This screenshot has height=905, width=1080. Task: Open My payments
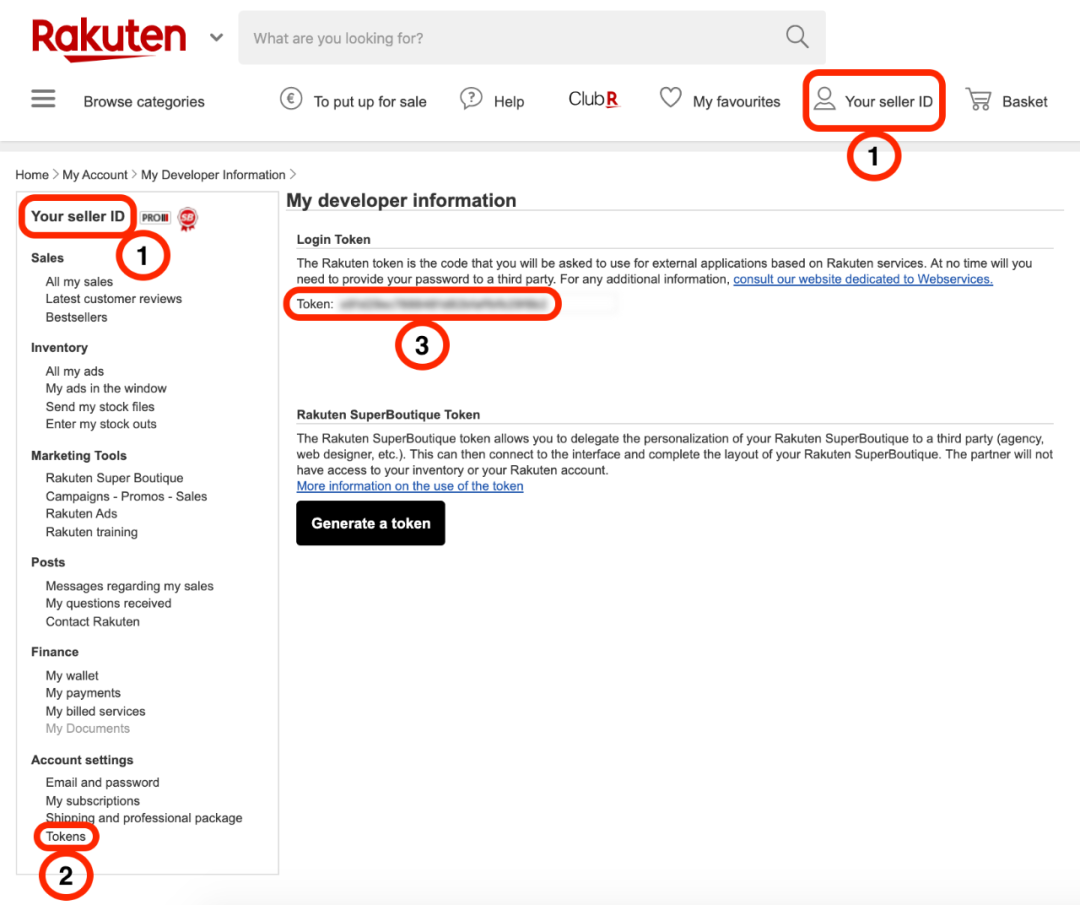coord(83,693)
